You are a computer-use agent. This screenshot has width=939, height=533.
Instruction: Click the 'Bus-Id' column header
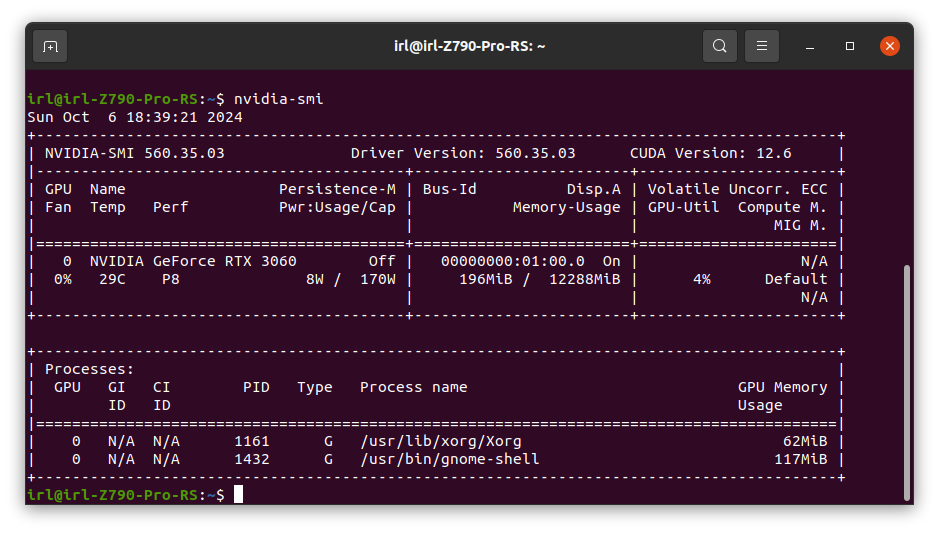point(450,189)
